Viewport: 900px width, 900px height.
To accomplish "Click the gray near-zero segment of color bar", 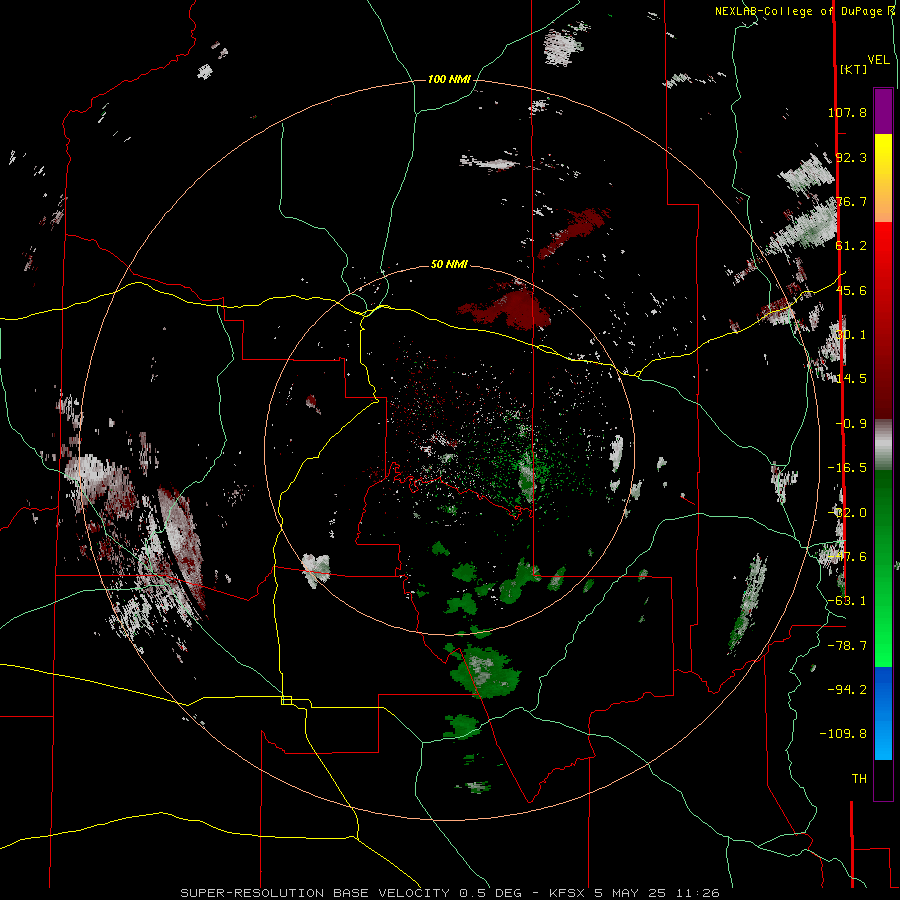I will point(883,445).
